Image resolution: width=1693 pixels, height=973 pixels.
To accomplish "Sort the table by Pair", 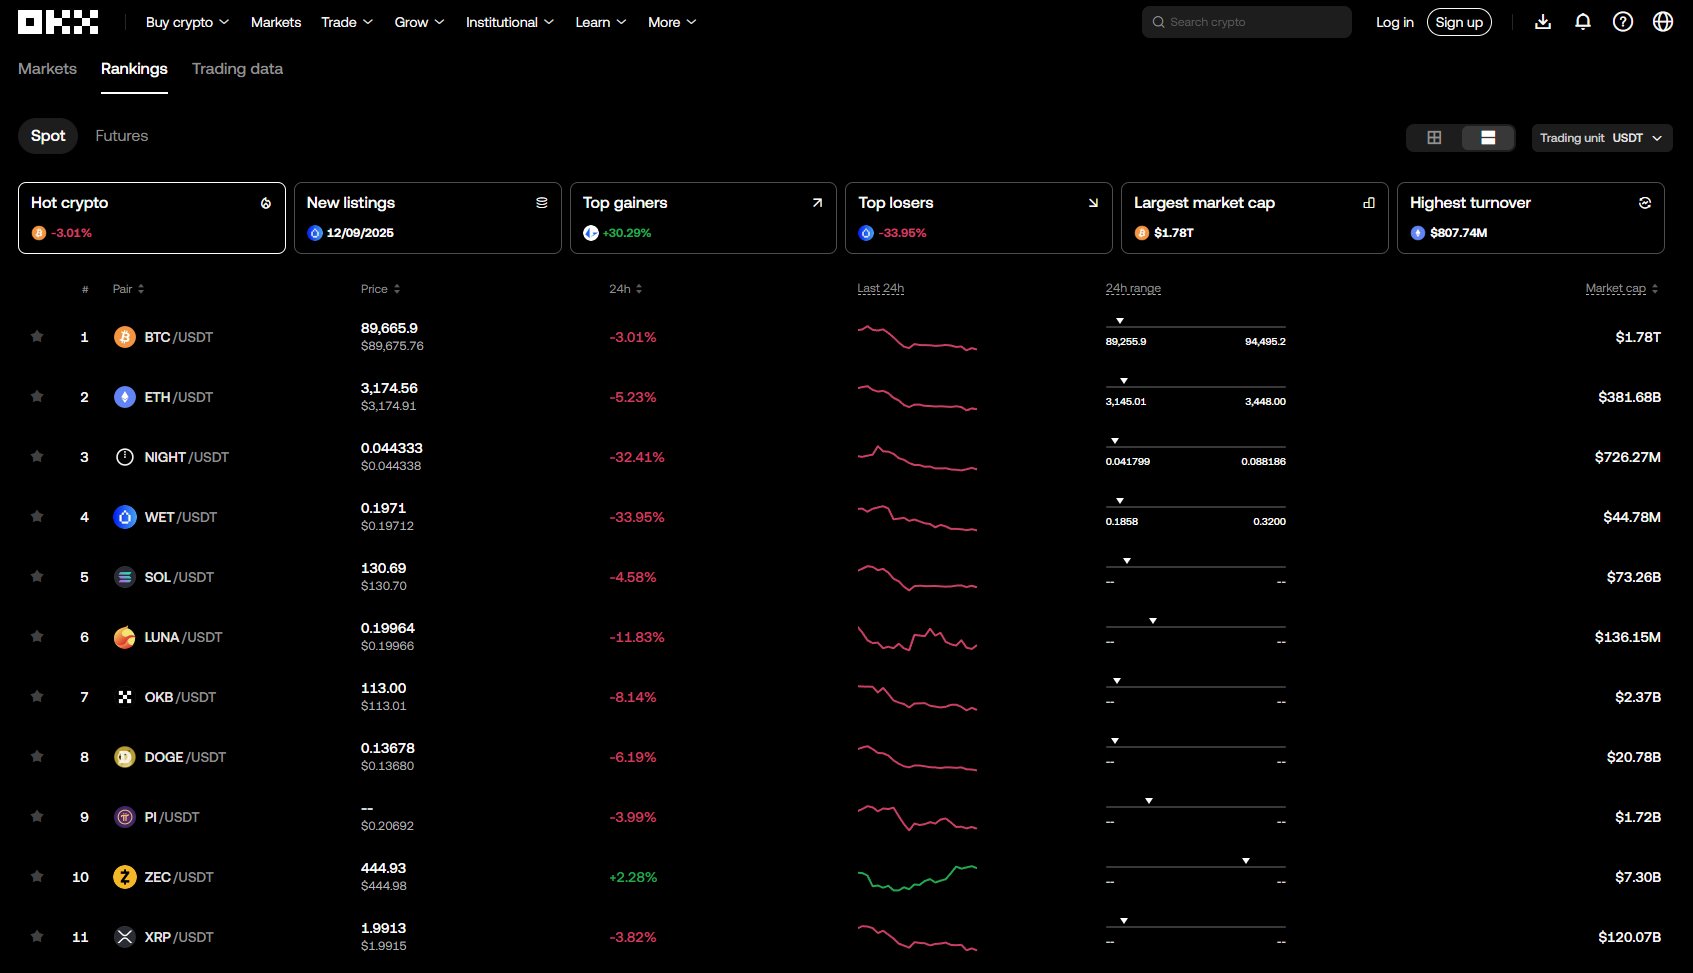I will click(x=128, y=289).
